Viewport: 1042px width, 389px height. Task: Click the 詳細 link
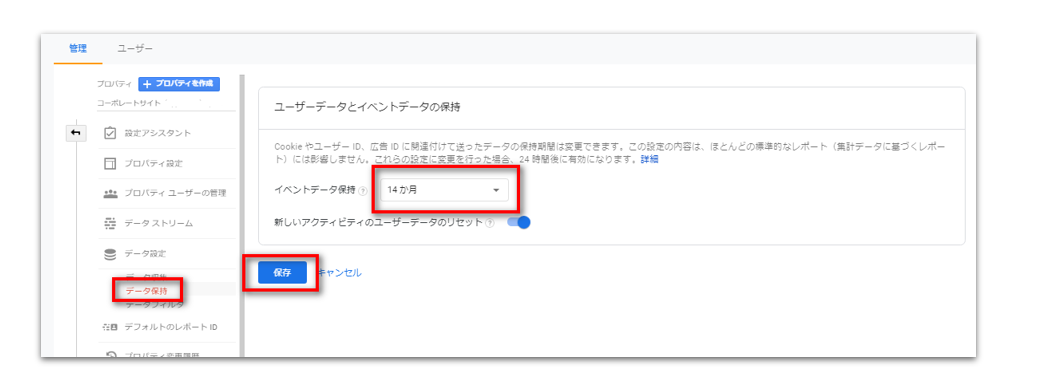649,160
